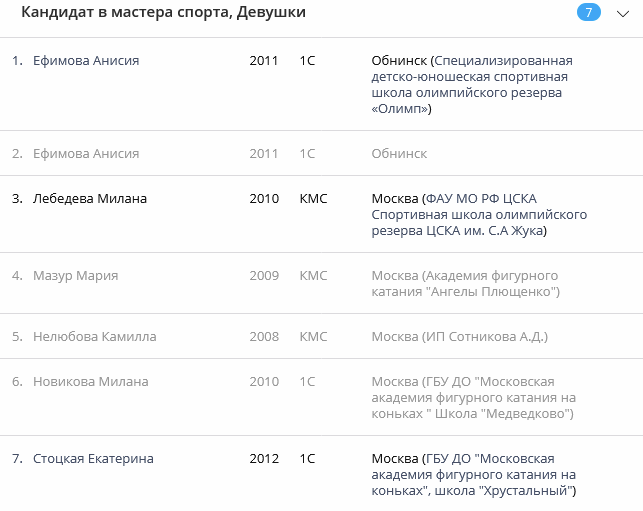Open the greyed Ефимова Анисия entry, row 2
Image resolution: width=643 pixels, height=511 pixels.
pos(86,154)
